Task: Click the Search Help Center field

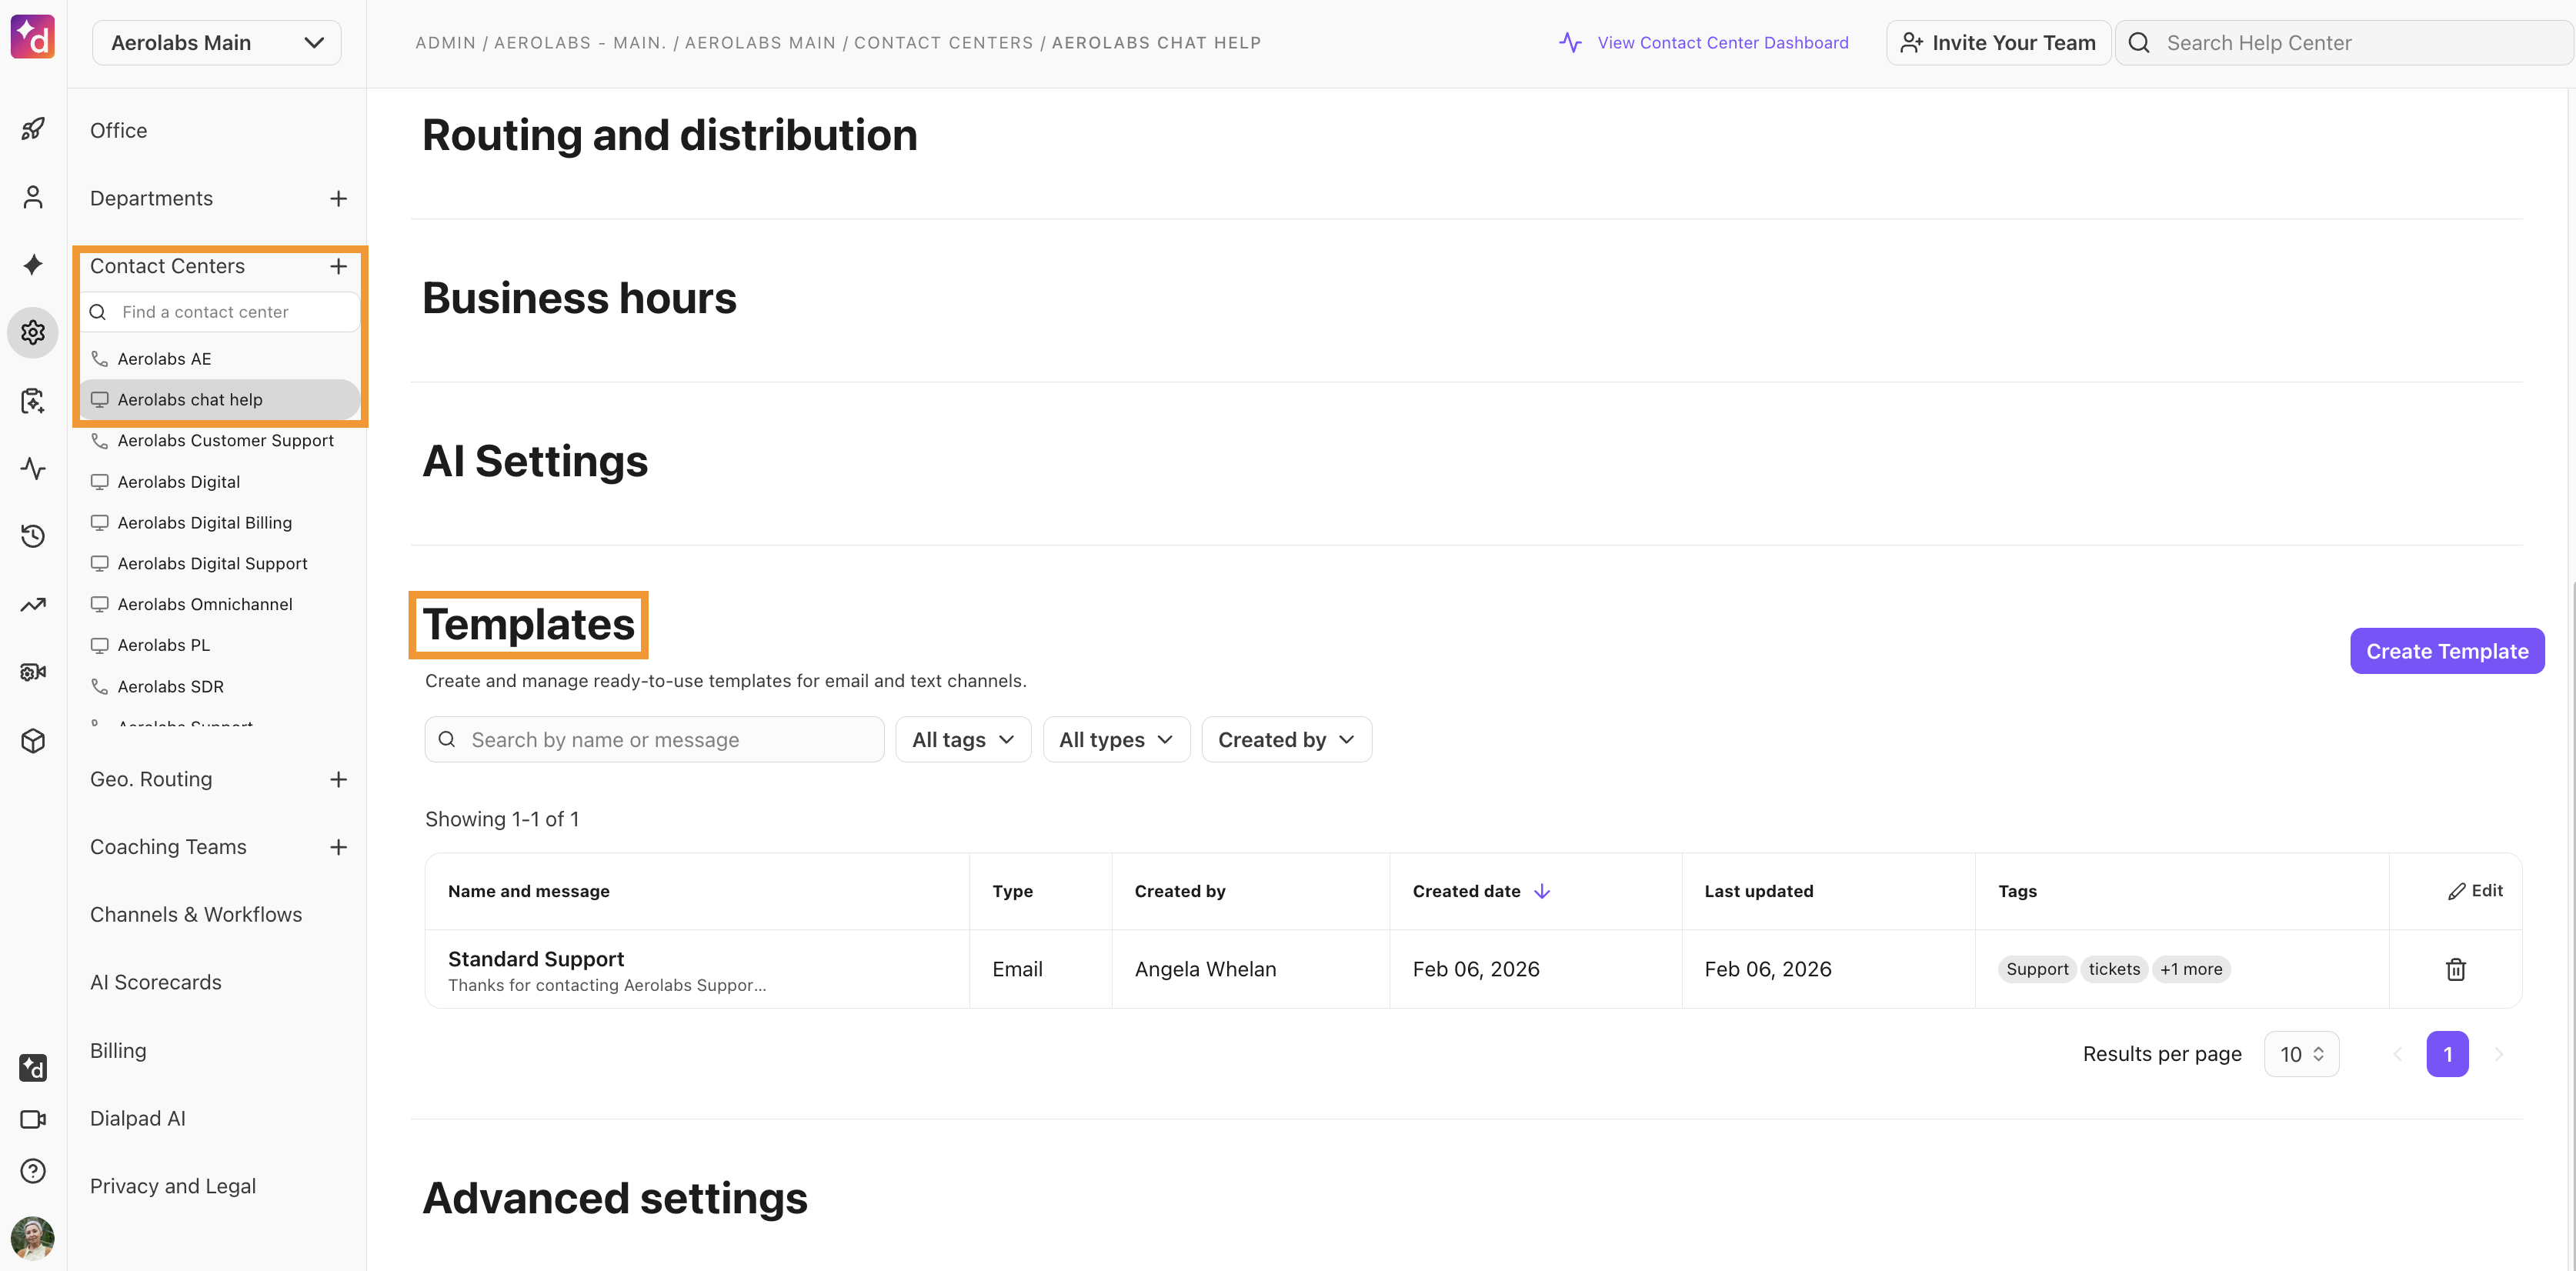Action: (x=2344, y=43)
